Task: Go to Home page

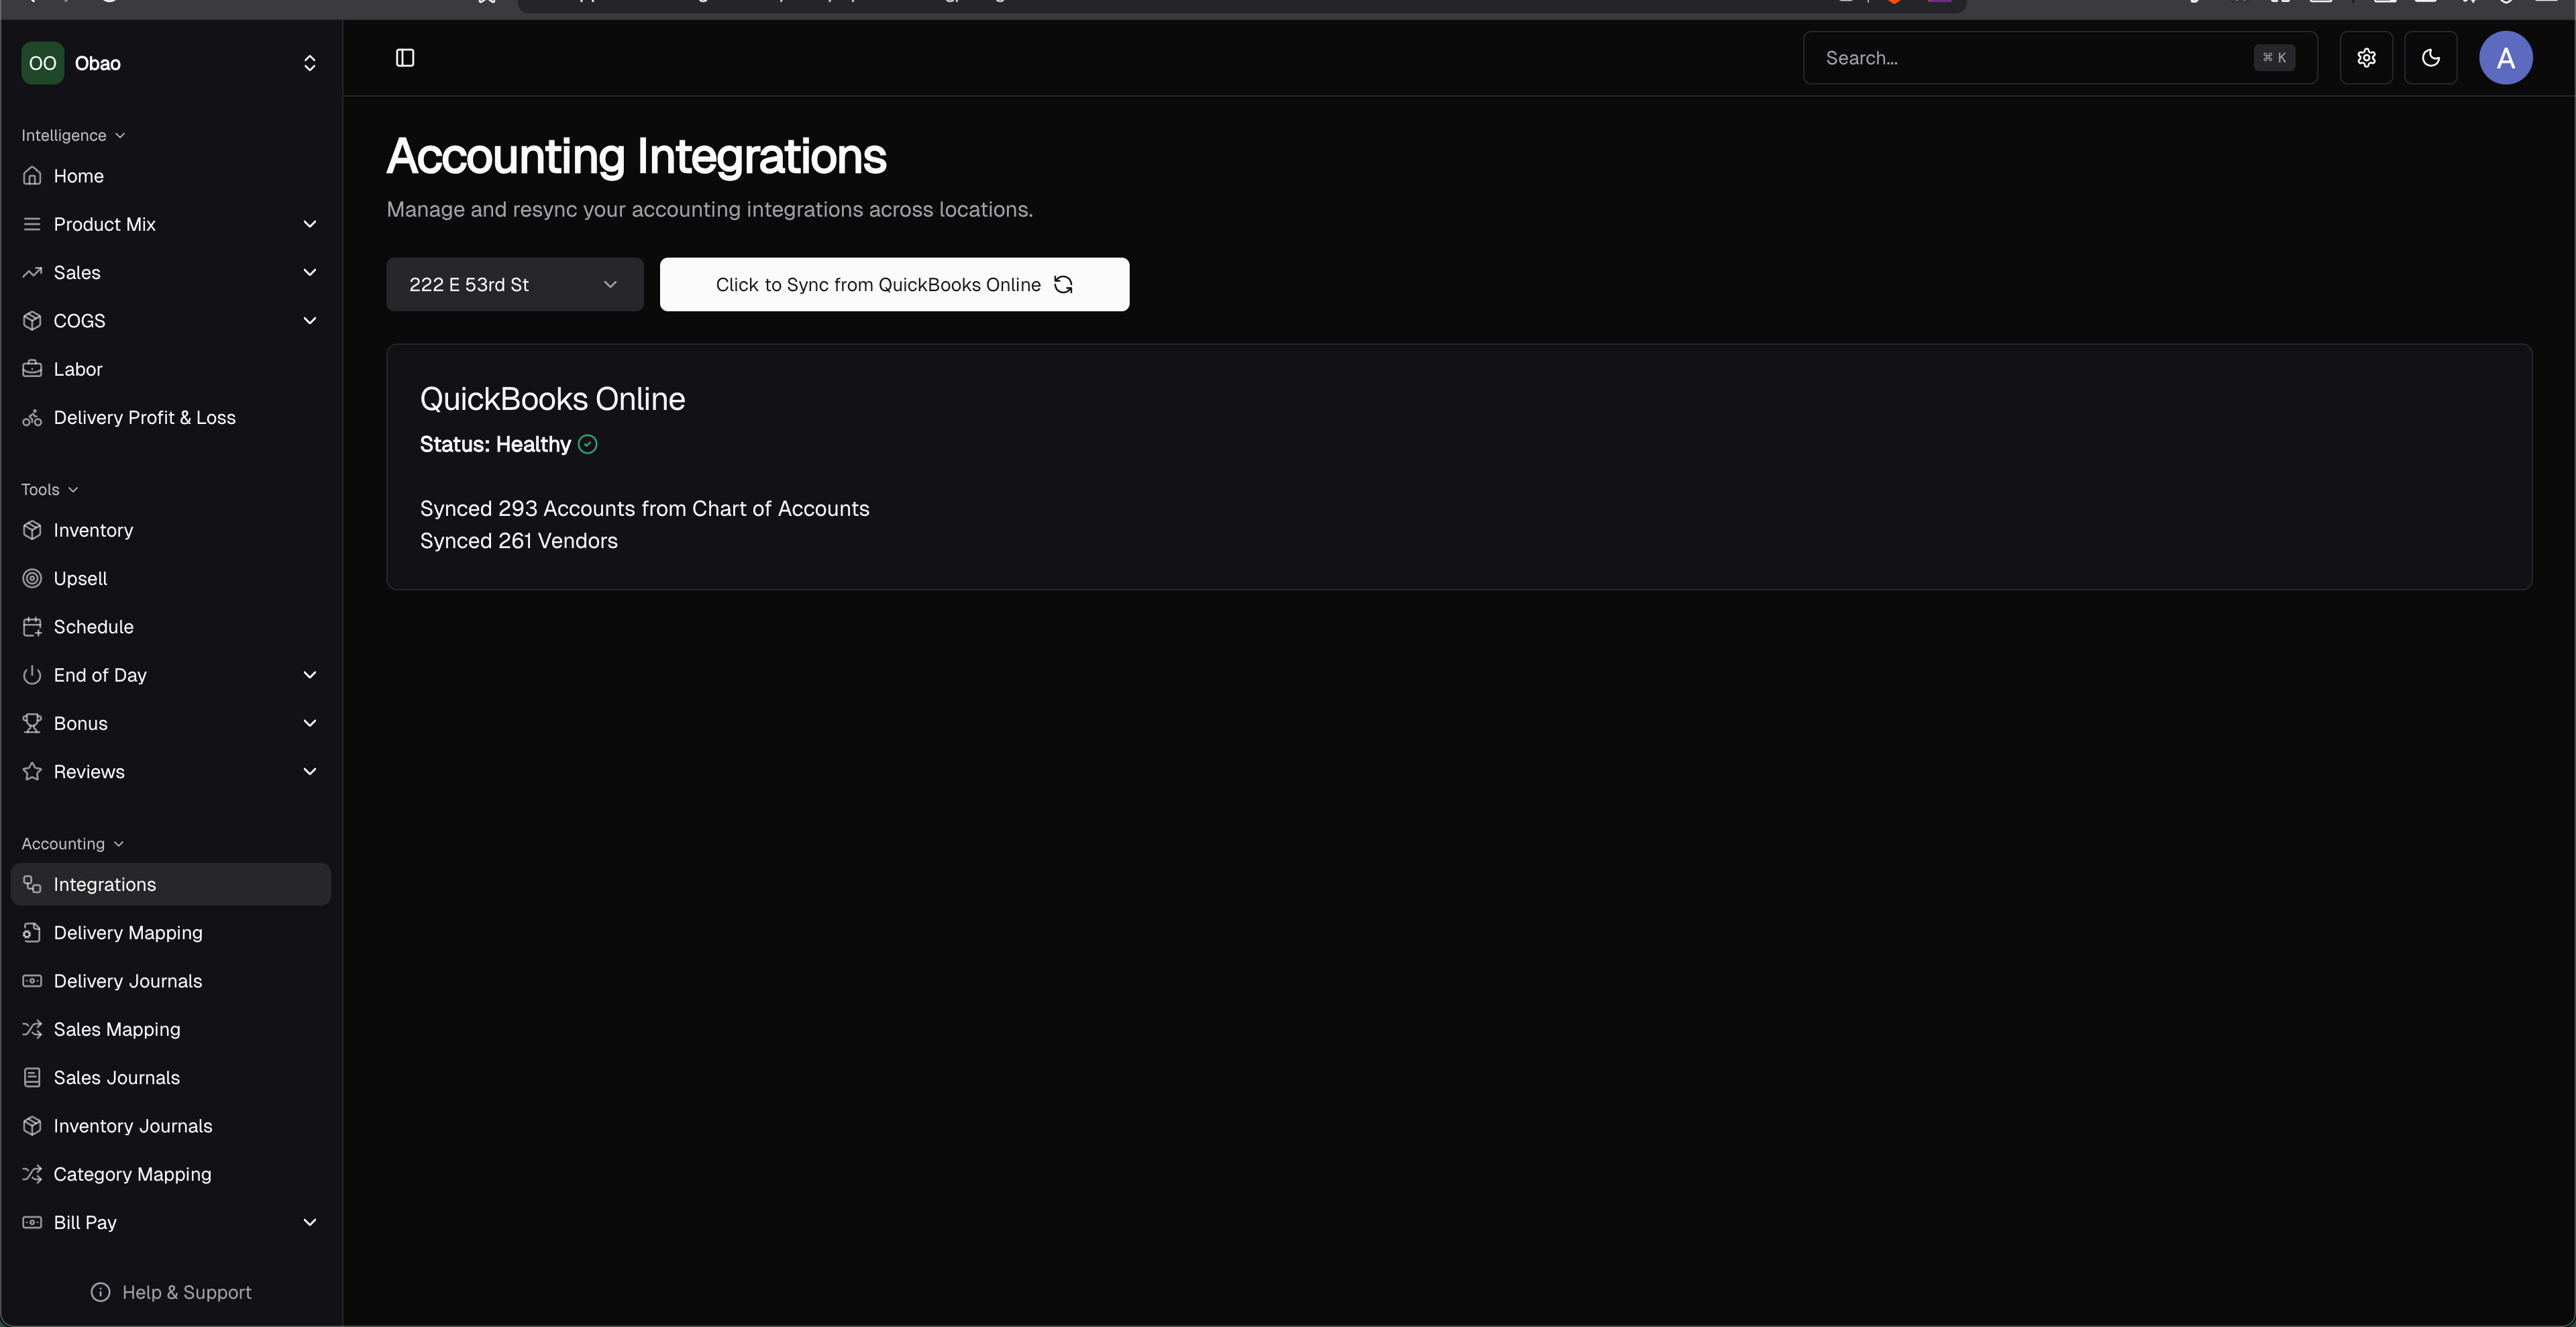Action: tap(171, 176)
